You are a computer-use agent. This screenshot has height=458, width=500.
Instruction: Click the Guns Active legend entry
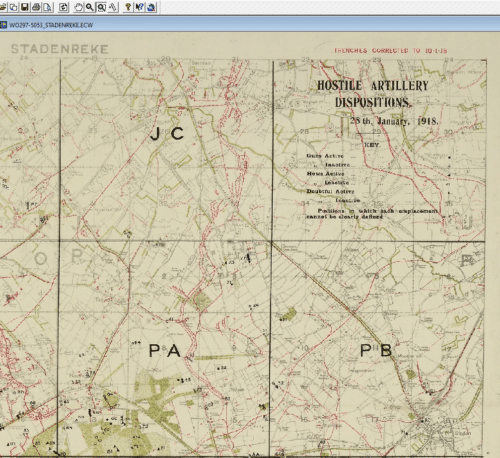(325, 156)
